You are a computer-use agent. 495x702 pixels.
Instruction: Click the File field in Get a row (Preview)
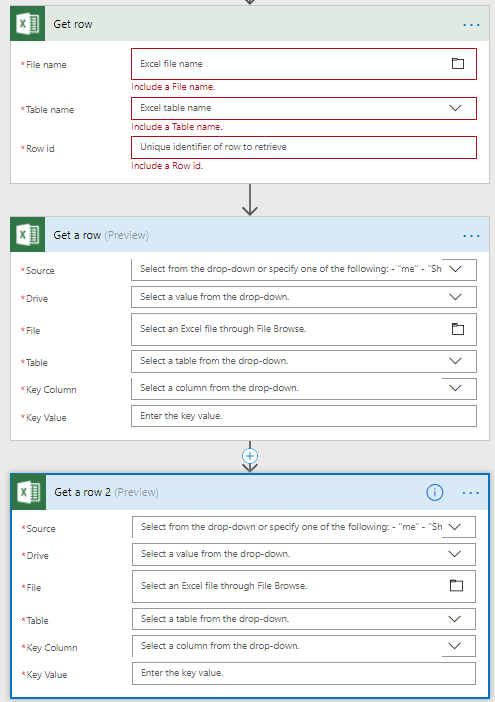click(x=303, y=330)
